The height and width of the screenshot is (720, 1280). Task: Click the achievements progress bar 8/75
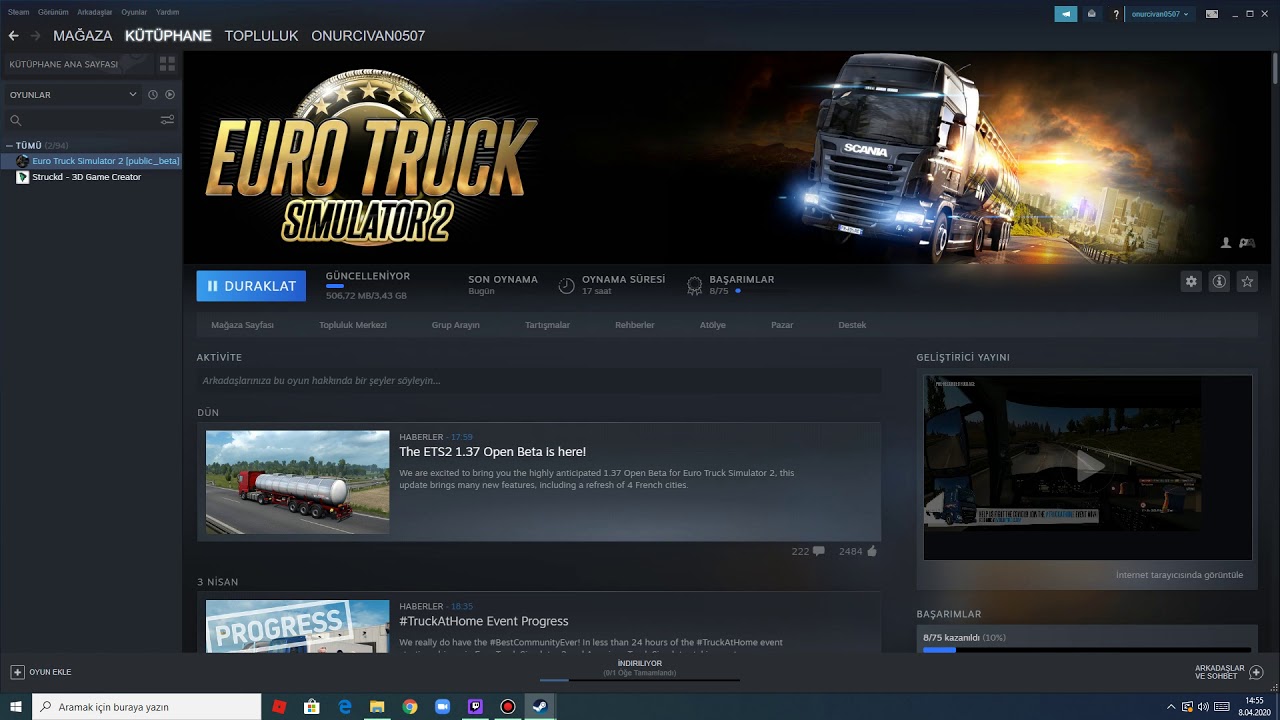tap(1085, 649)
